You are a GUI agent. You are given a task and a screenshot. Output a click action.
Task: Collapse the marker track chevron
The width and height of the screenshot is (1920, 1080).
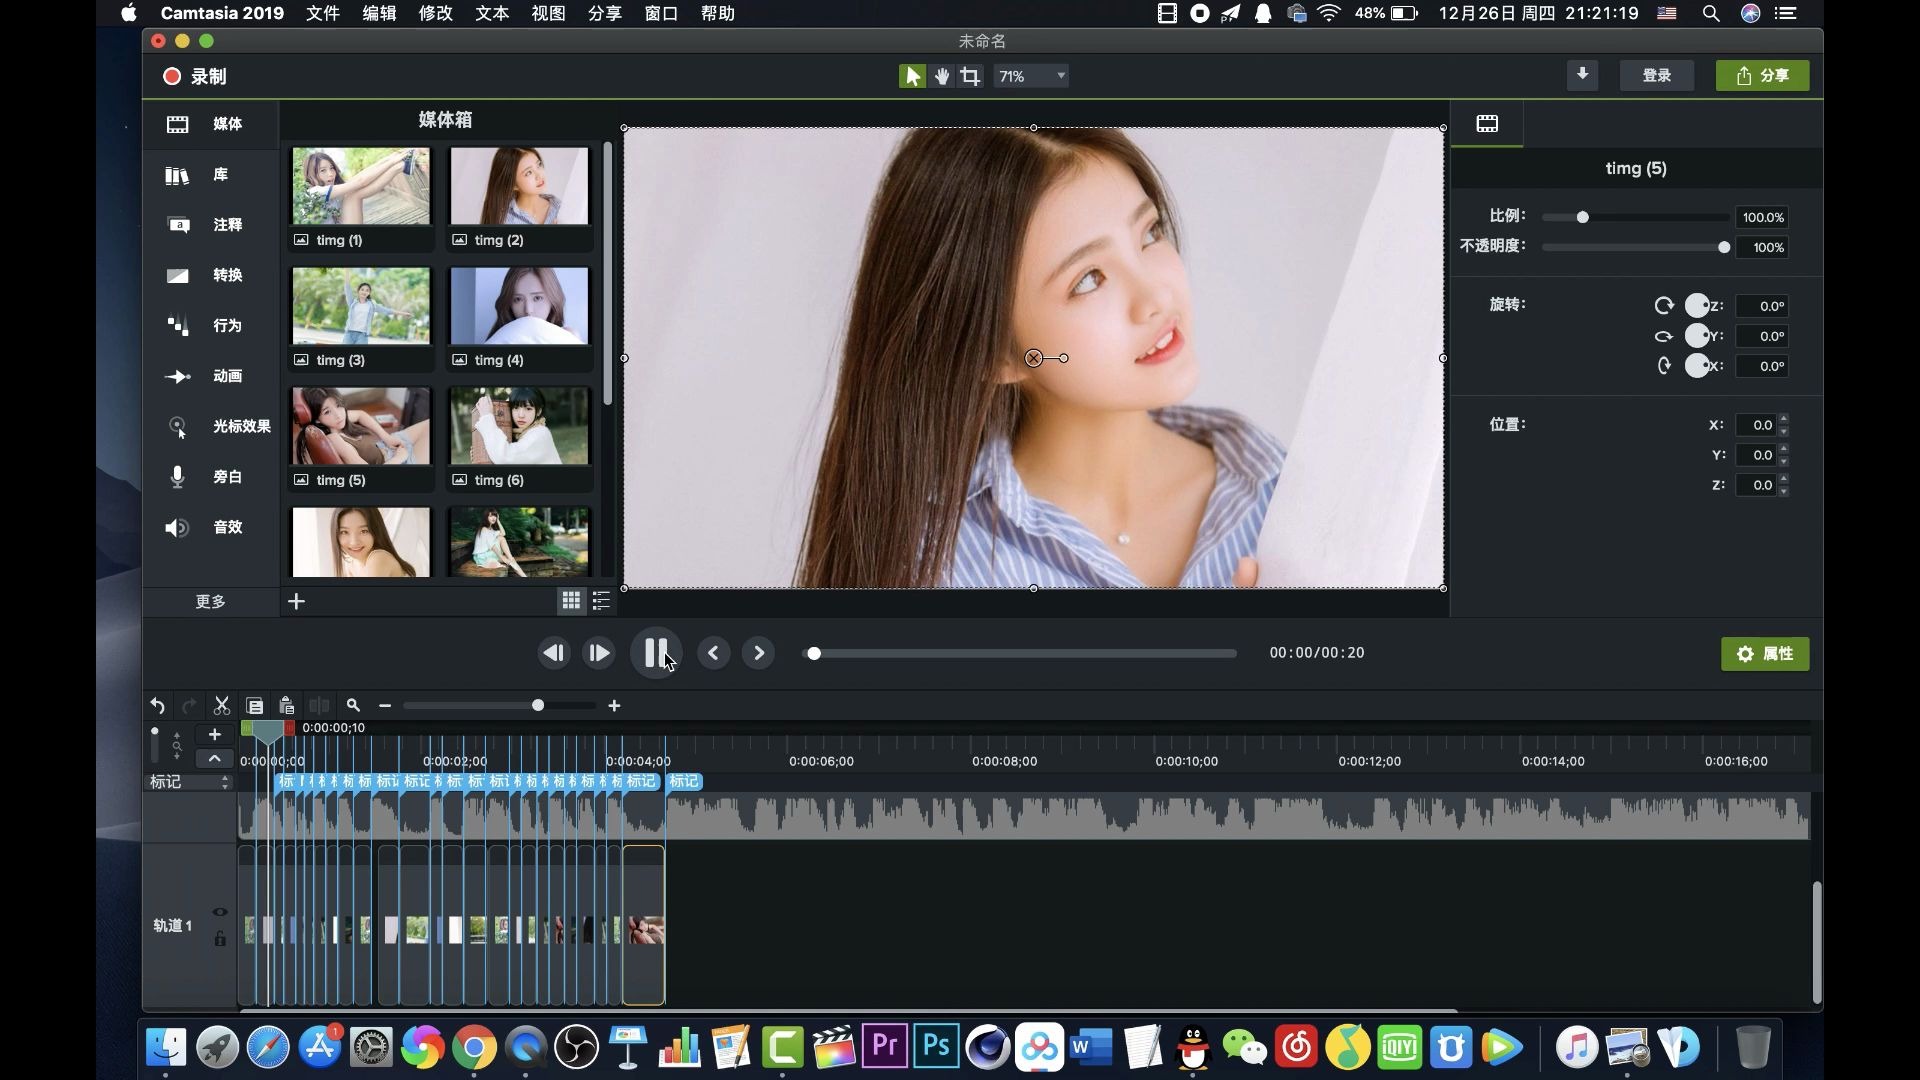(x=214, y=759)
